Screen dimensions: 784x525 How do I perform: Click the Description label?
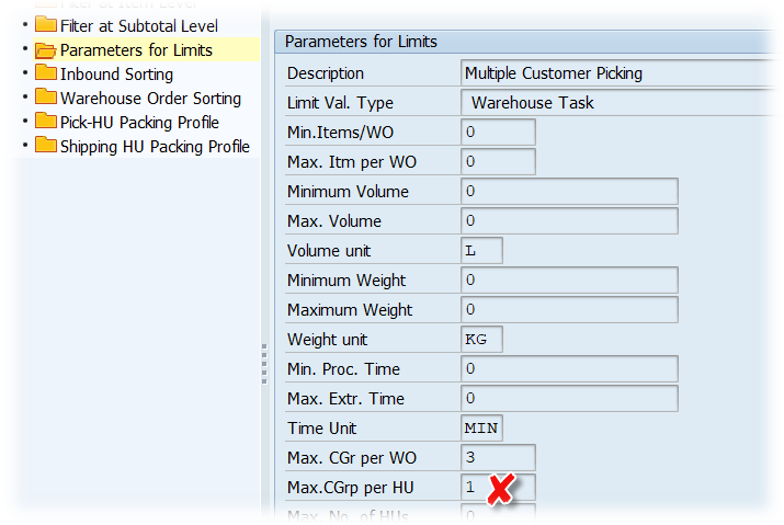326,74
